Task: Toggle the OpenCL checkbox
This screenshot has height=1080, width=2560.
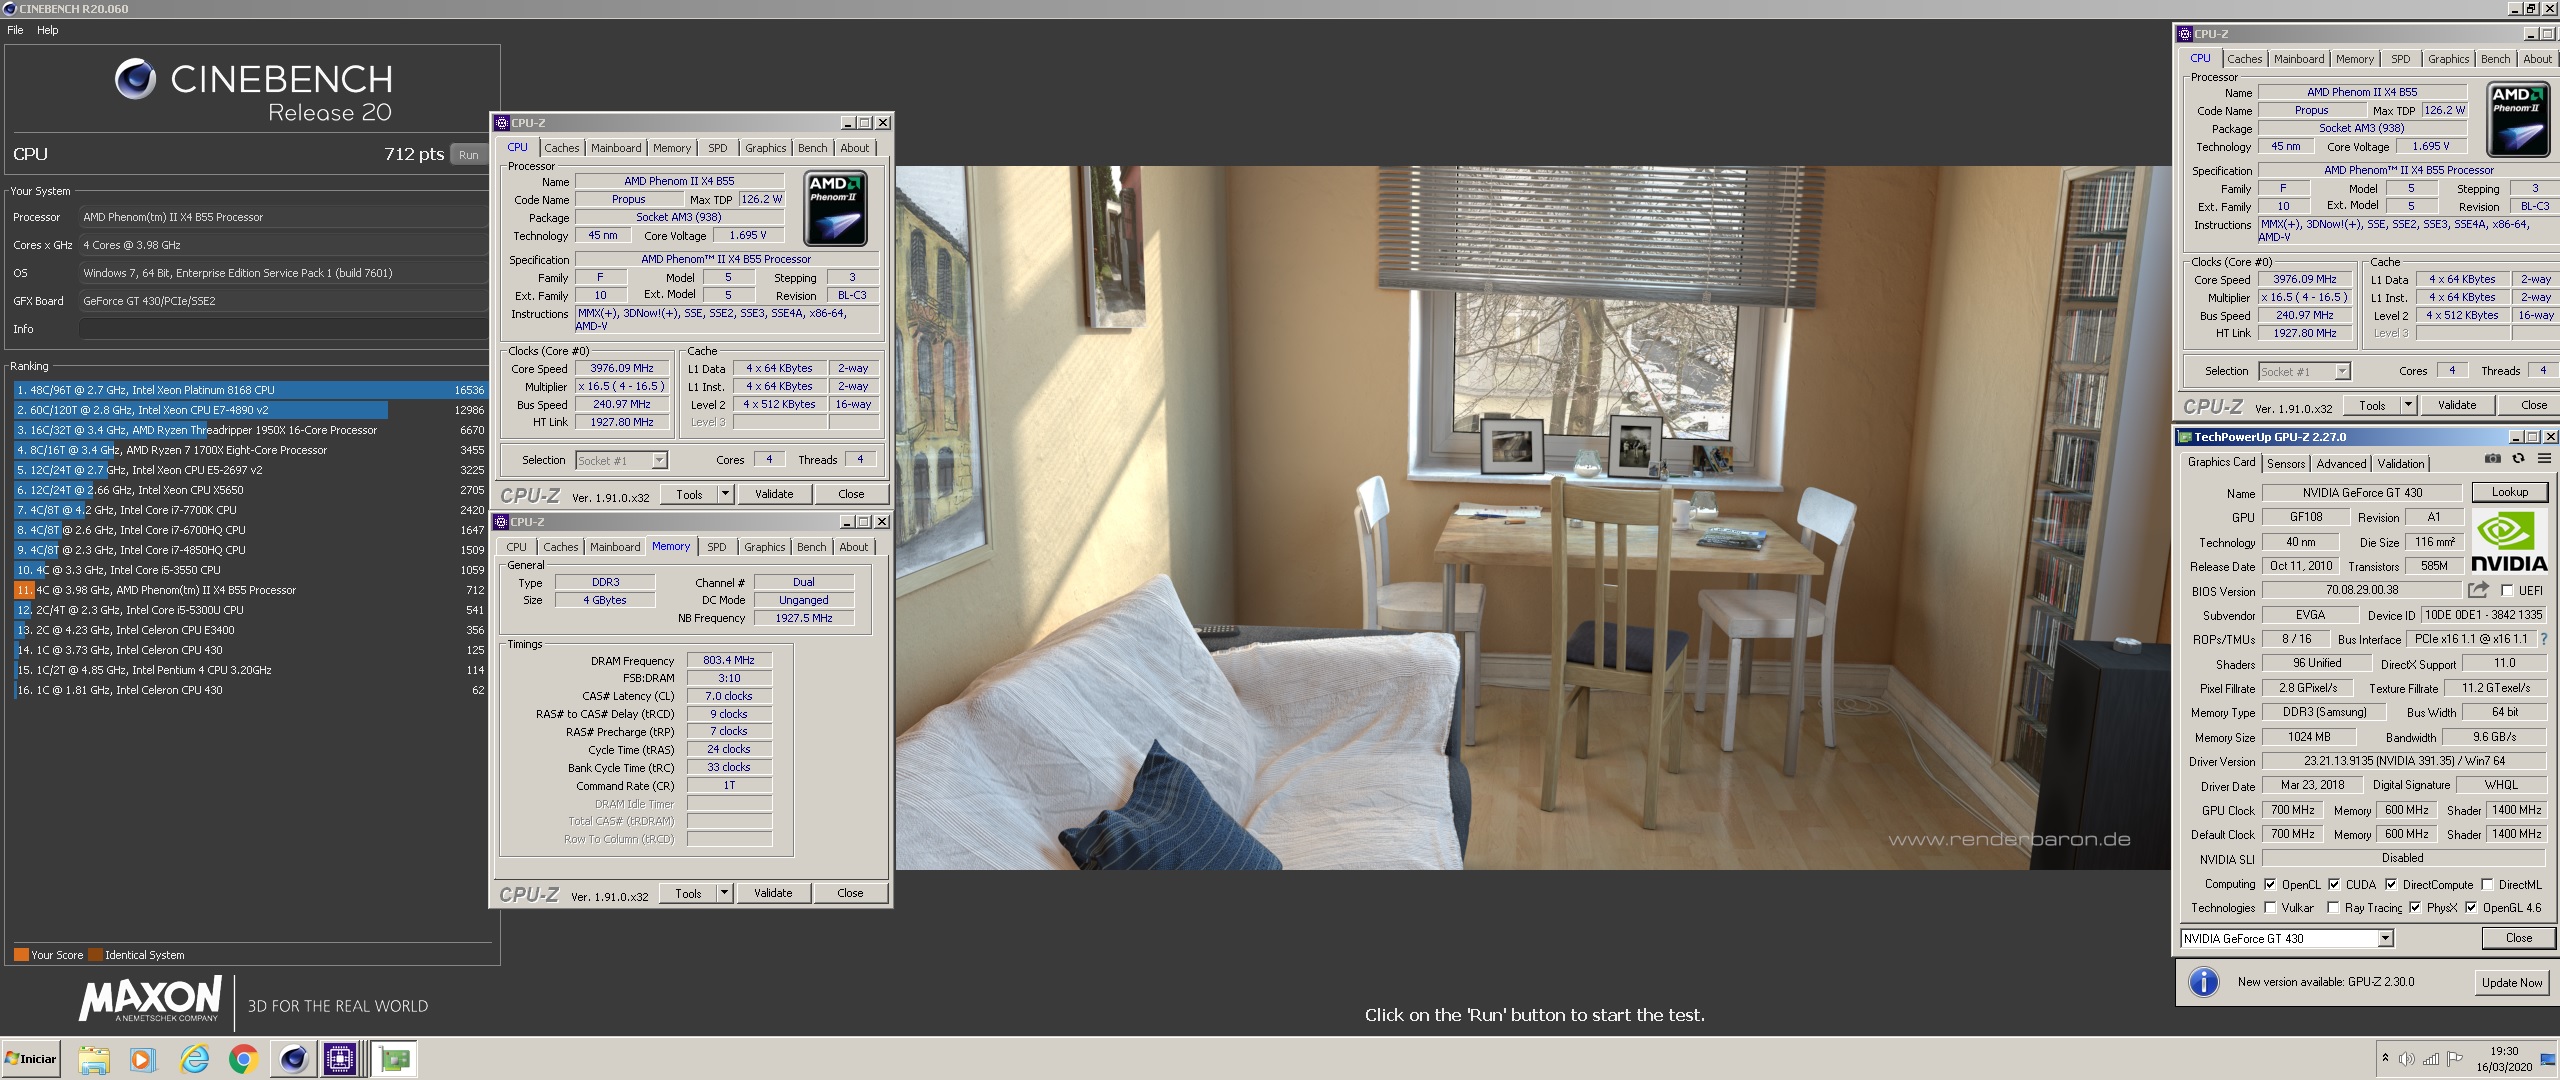Action: pos(2270,884)
